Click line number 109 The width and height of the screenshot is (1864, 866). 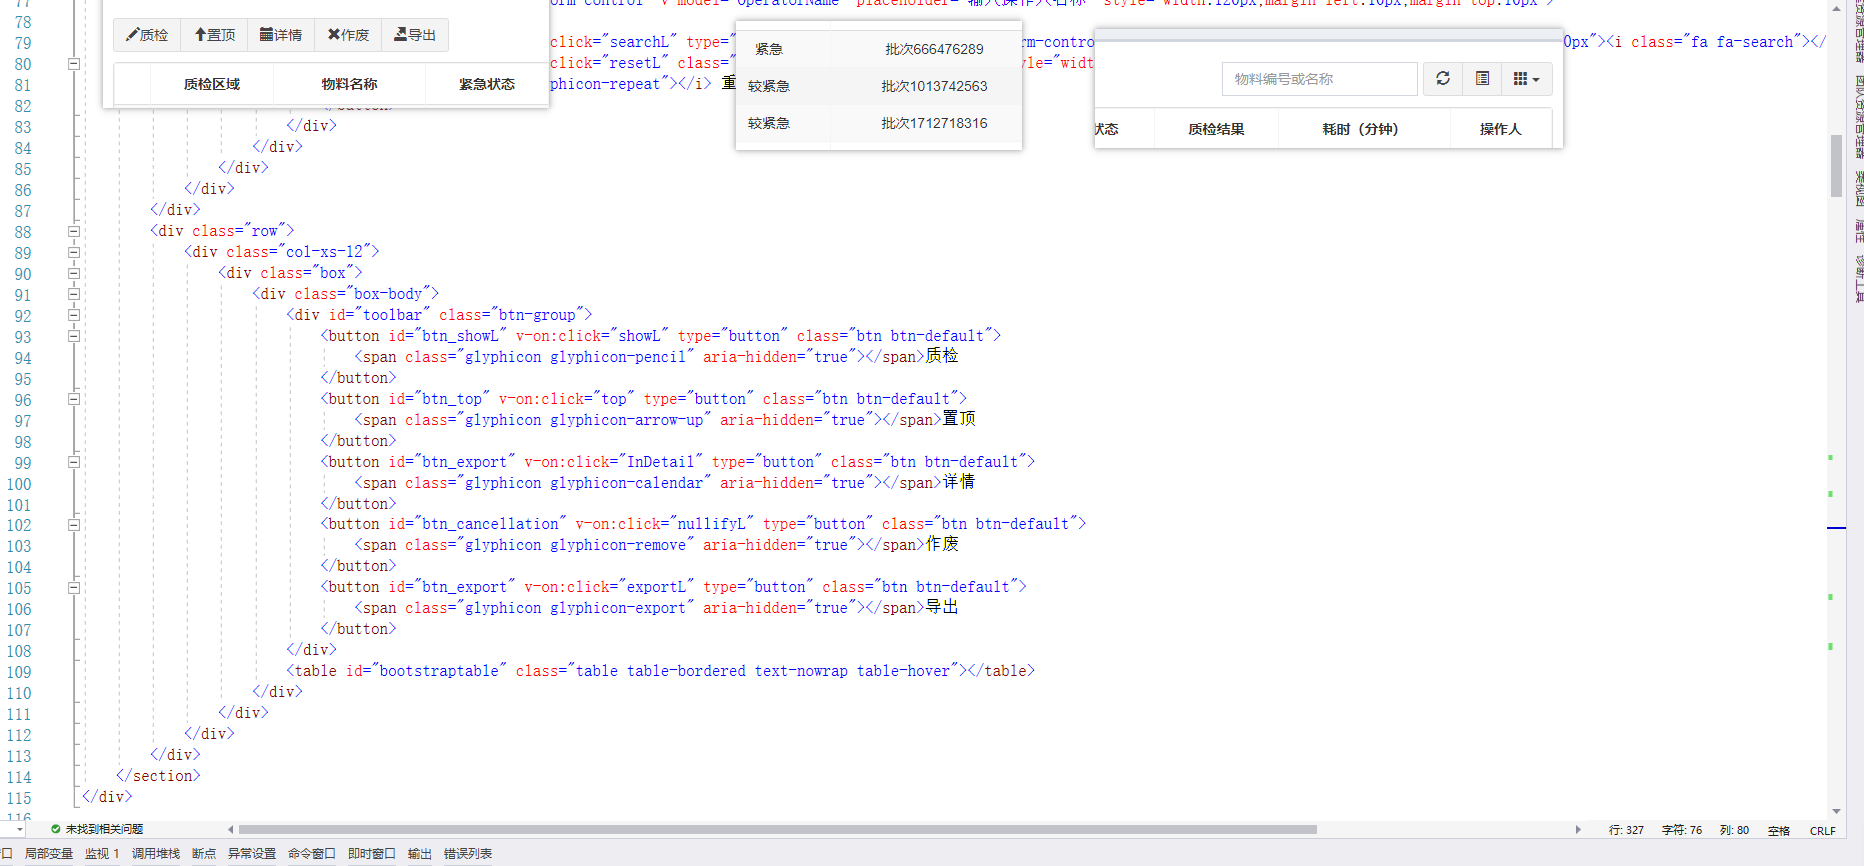point(19,672)
